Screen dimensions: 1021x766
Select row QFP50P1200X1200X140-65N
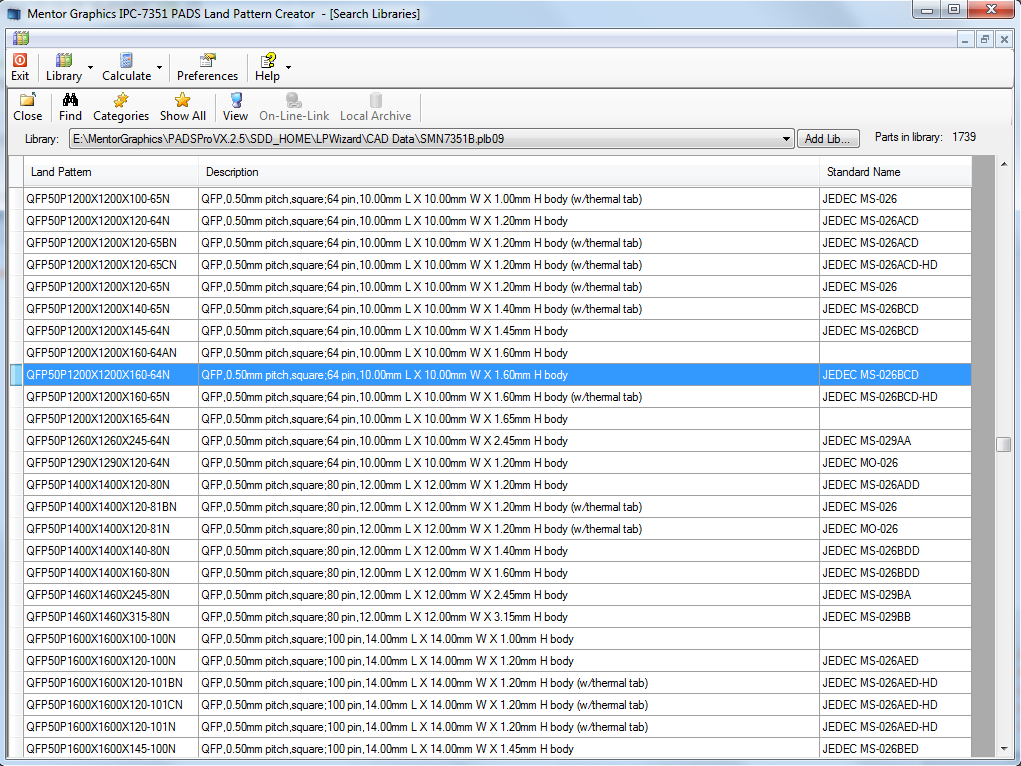coord(497,309)
